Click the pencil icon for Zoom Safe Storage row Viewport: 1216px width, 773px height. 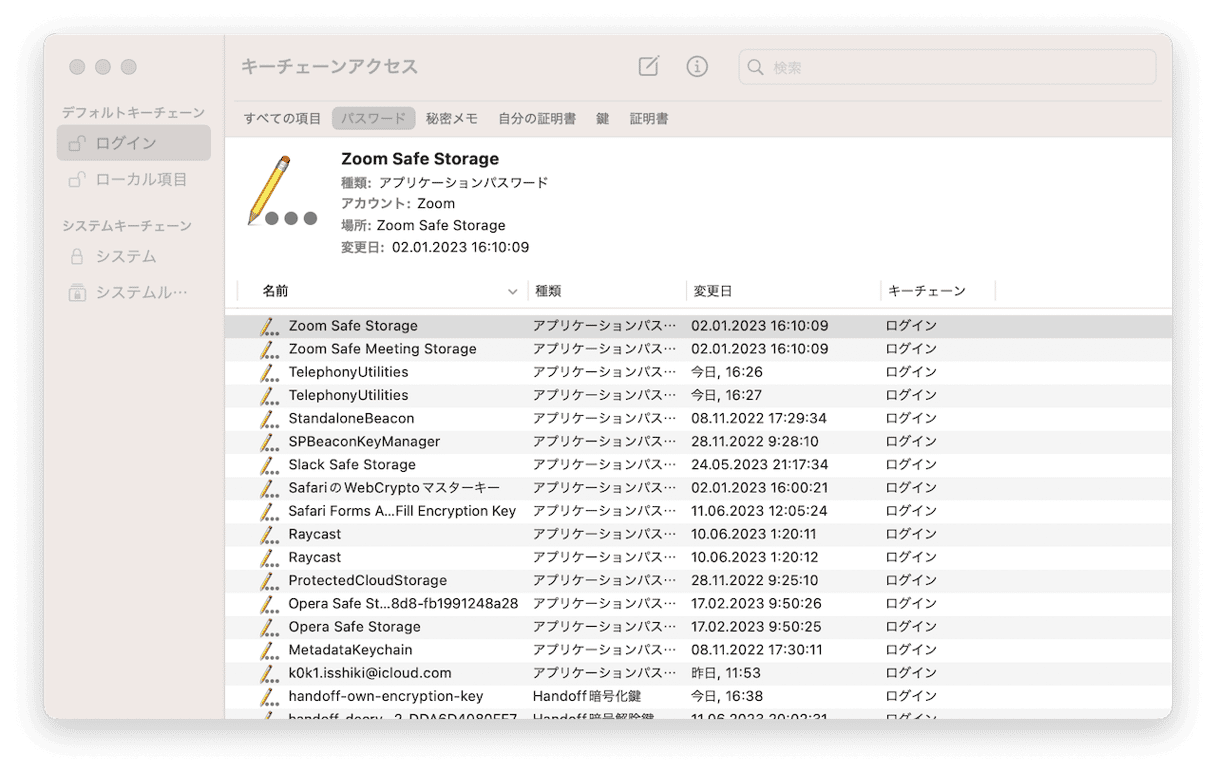point(268,326)
